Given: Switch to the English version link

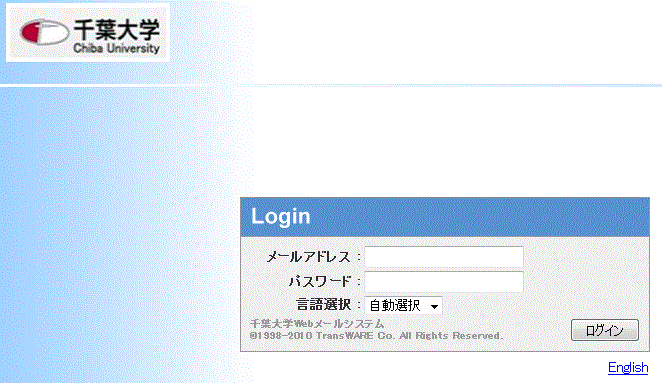Looking at the screenshot, I should (x=628, y=368).
